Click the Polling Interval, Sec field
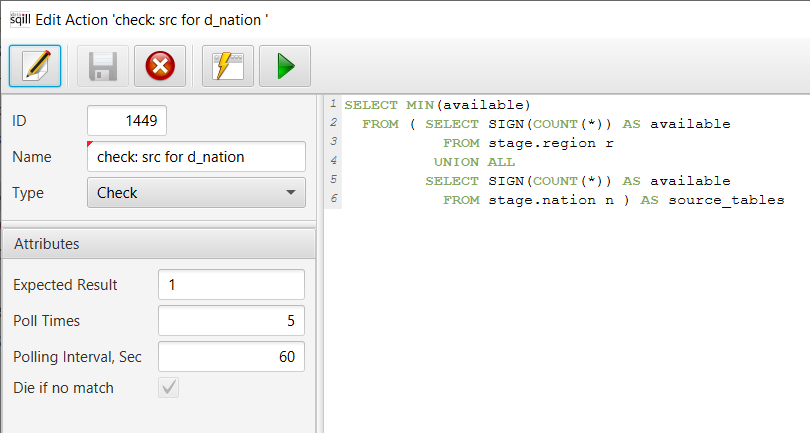Screen dimensions: 810x433 tap(231, 357)
